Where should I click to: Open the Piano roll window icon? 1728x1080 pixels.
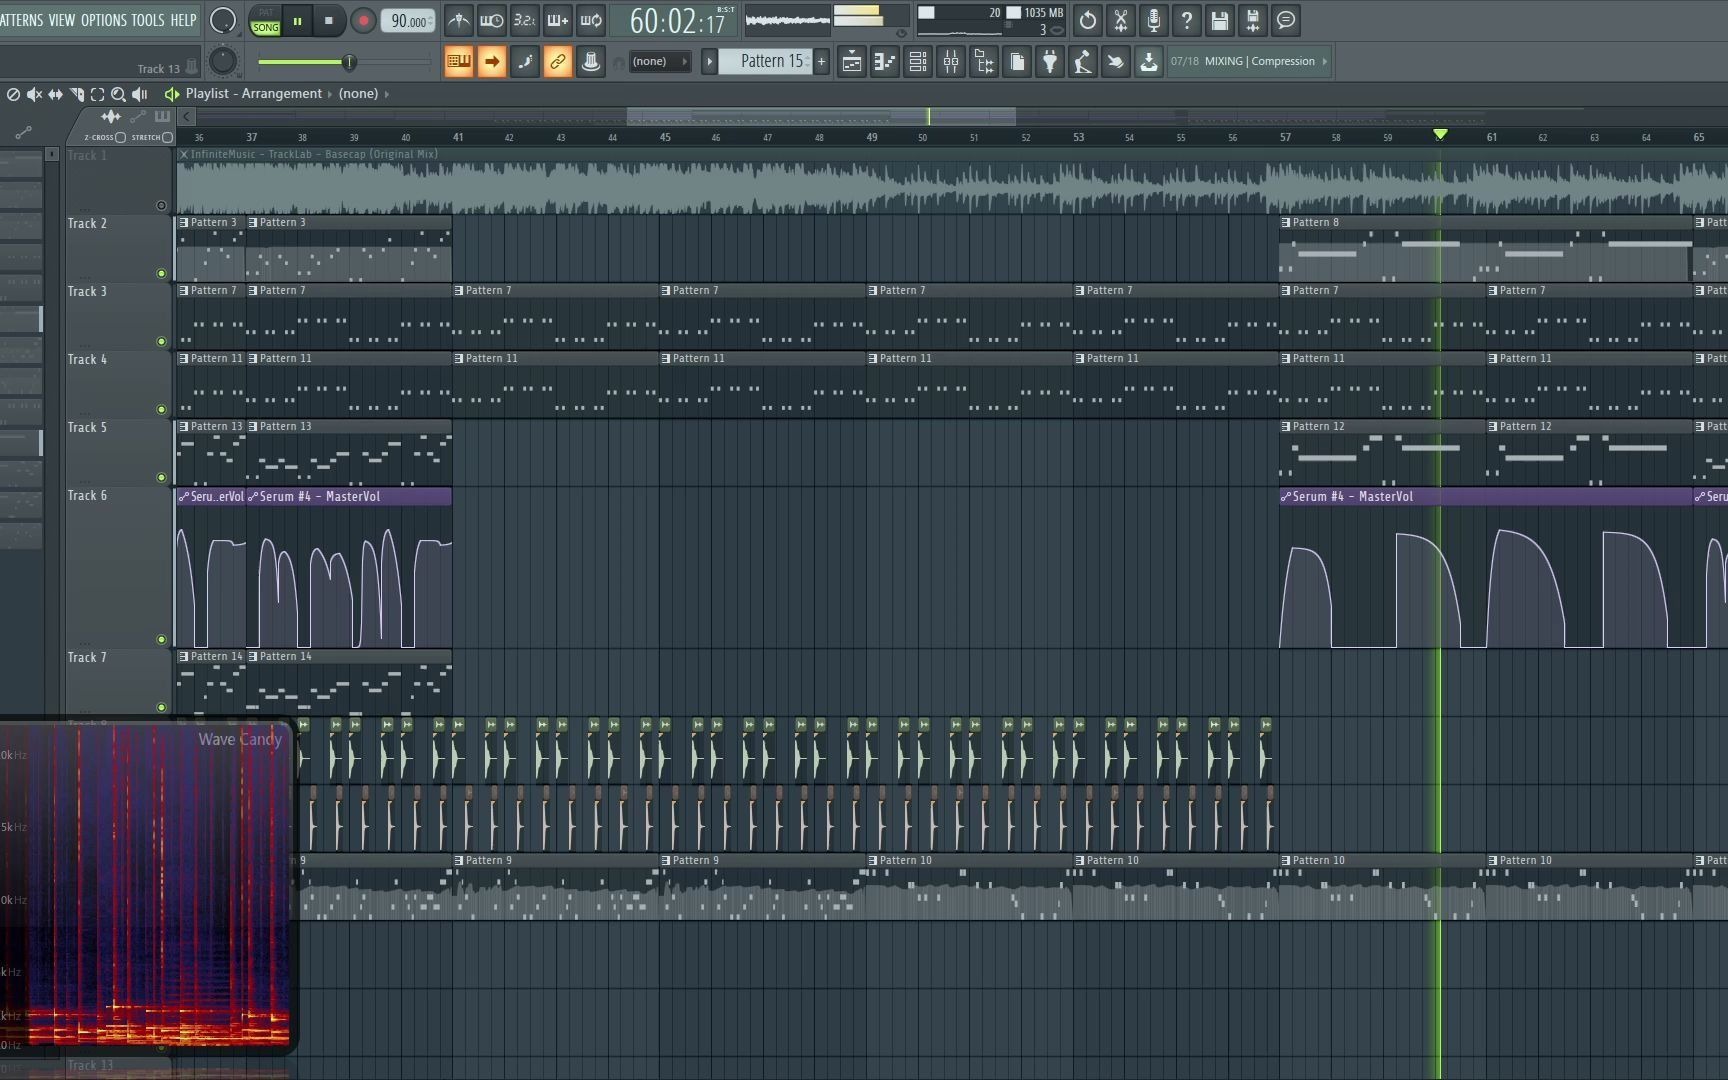(885, 61)
